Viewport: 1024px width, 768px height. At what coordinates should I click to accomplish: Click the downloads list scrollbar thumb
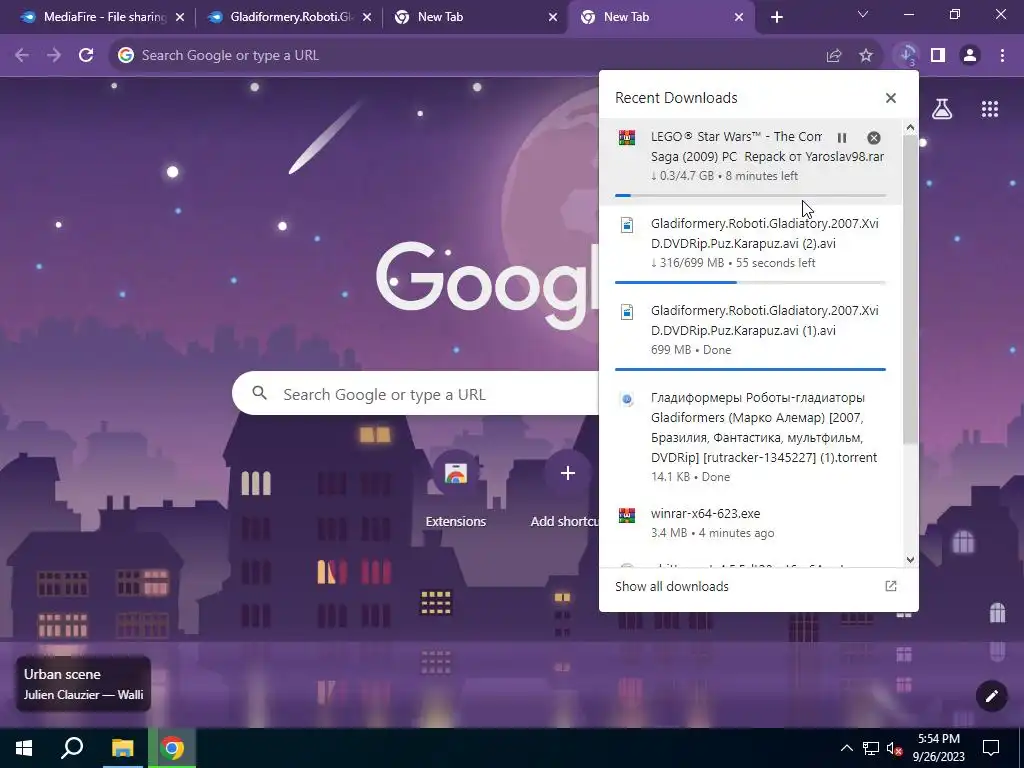click(910, 289)
